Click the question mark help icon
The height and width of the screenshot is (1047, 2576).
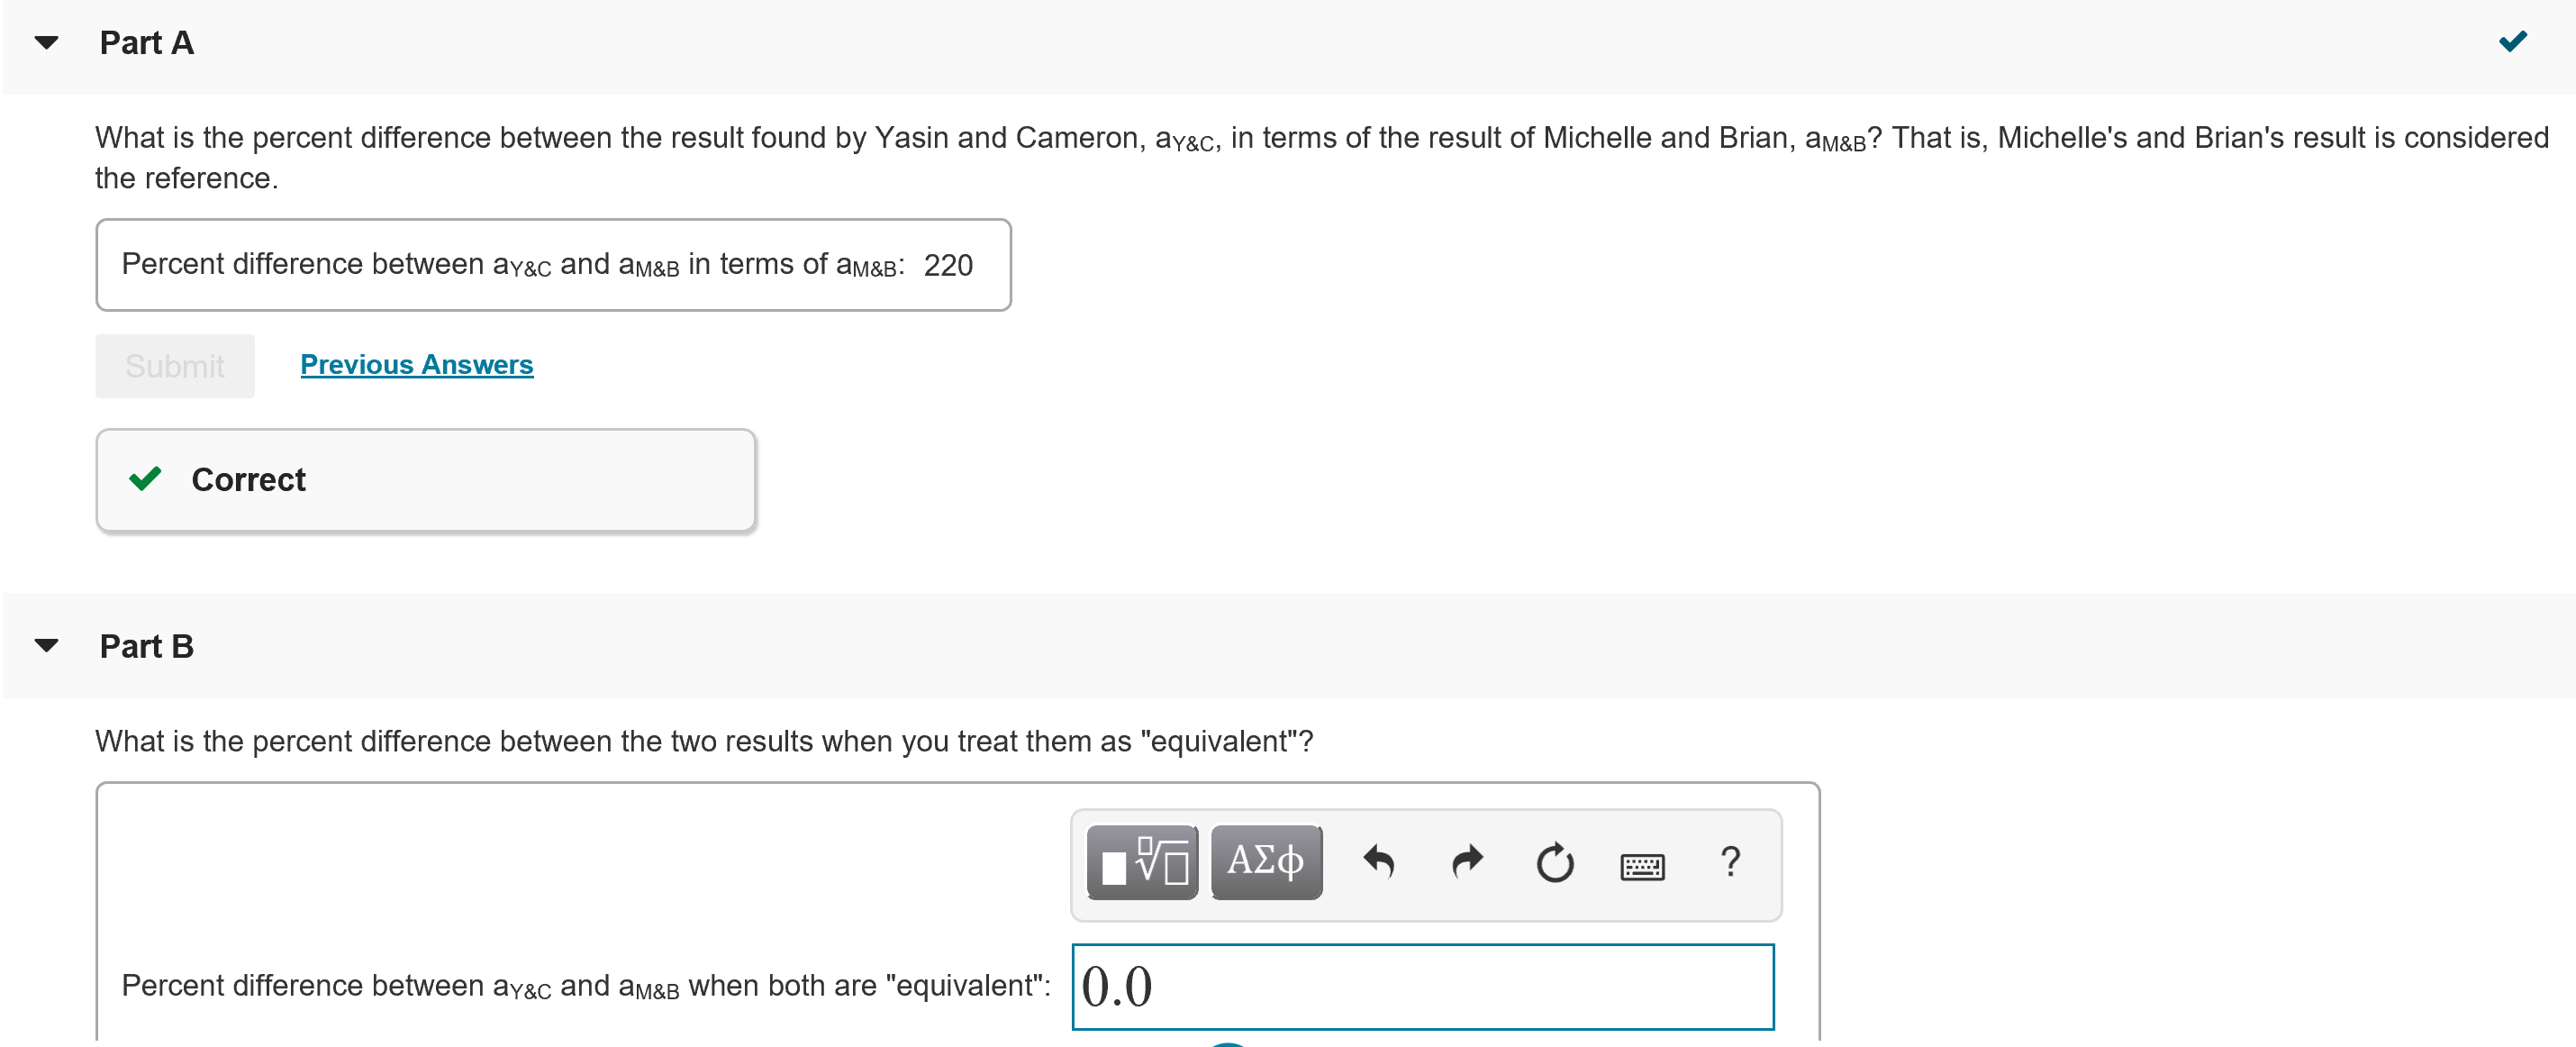(x=1730, y=862)
